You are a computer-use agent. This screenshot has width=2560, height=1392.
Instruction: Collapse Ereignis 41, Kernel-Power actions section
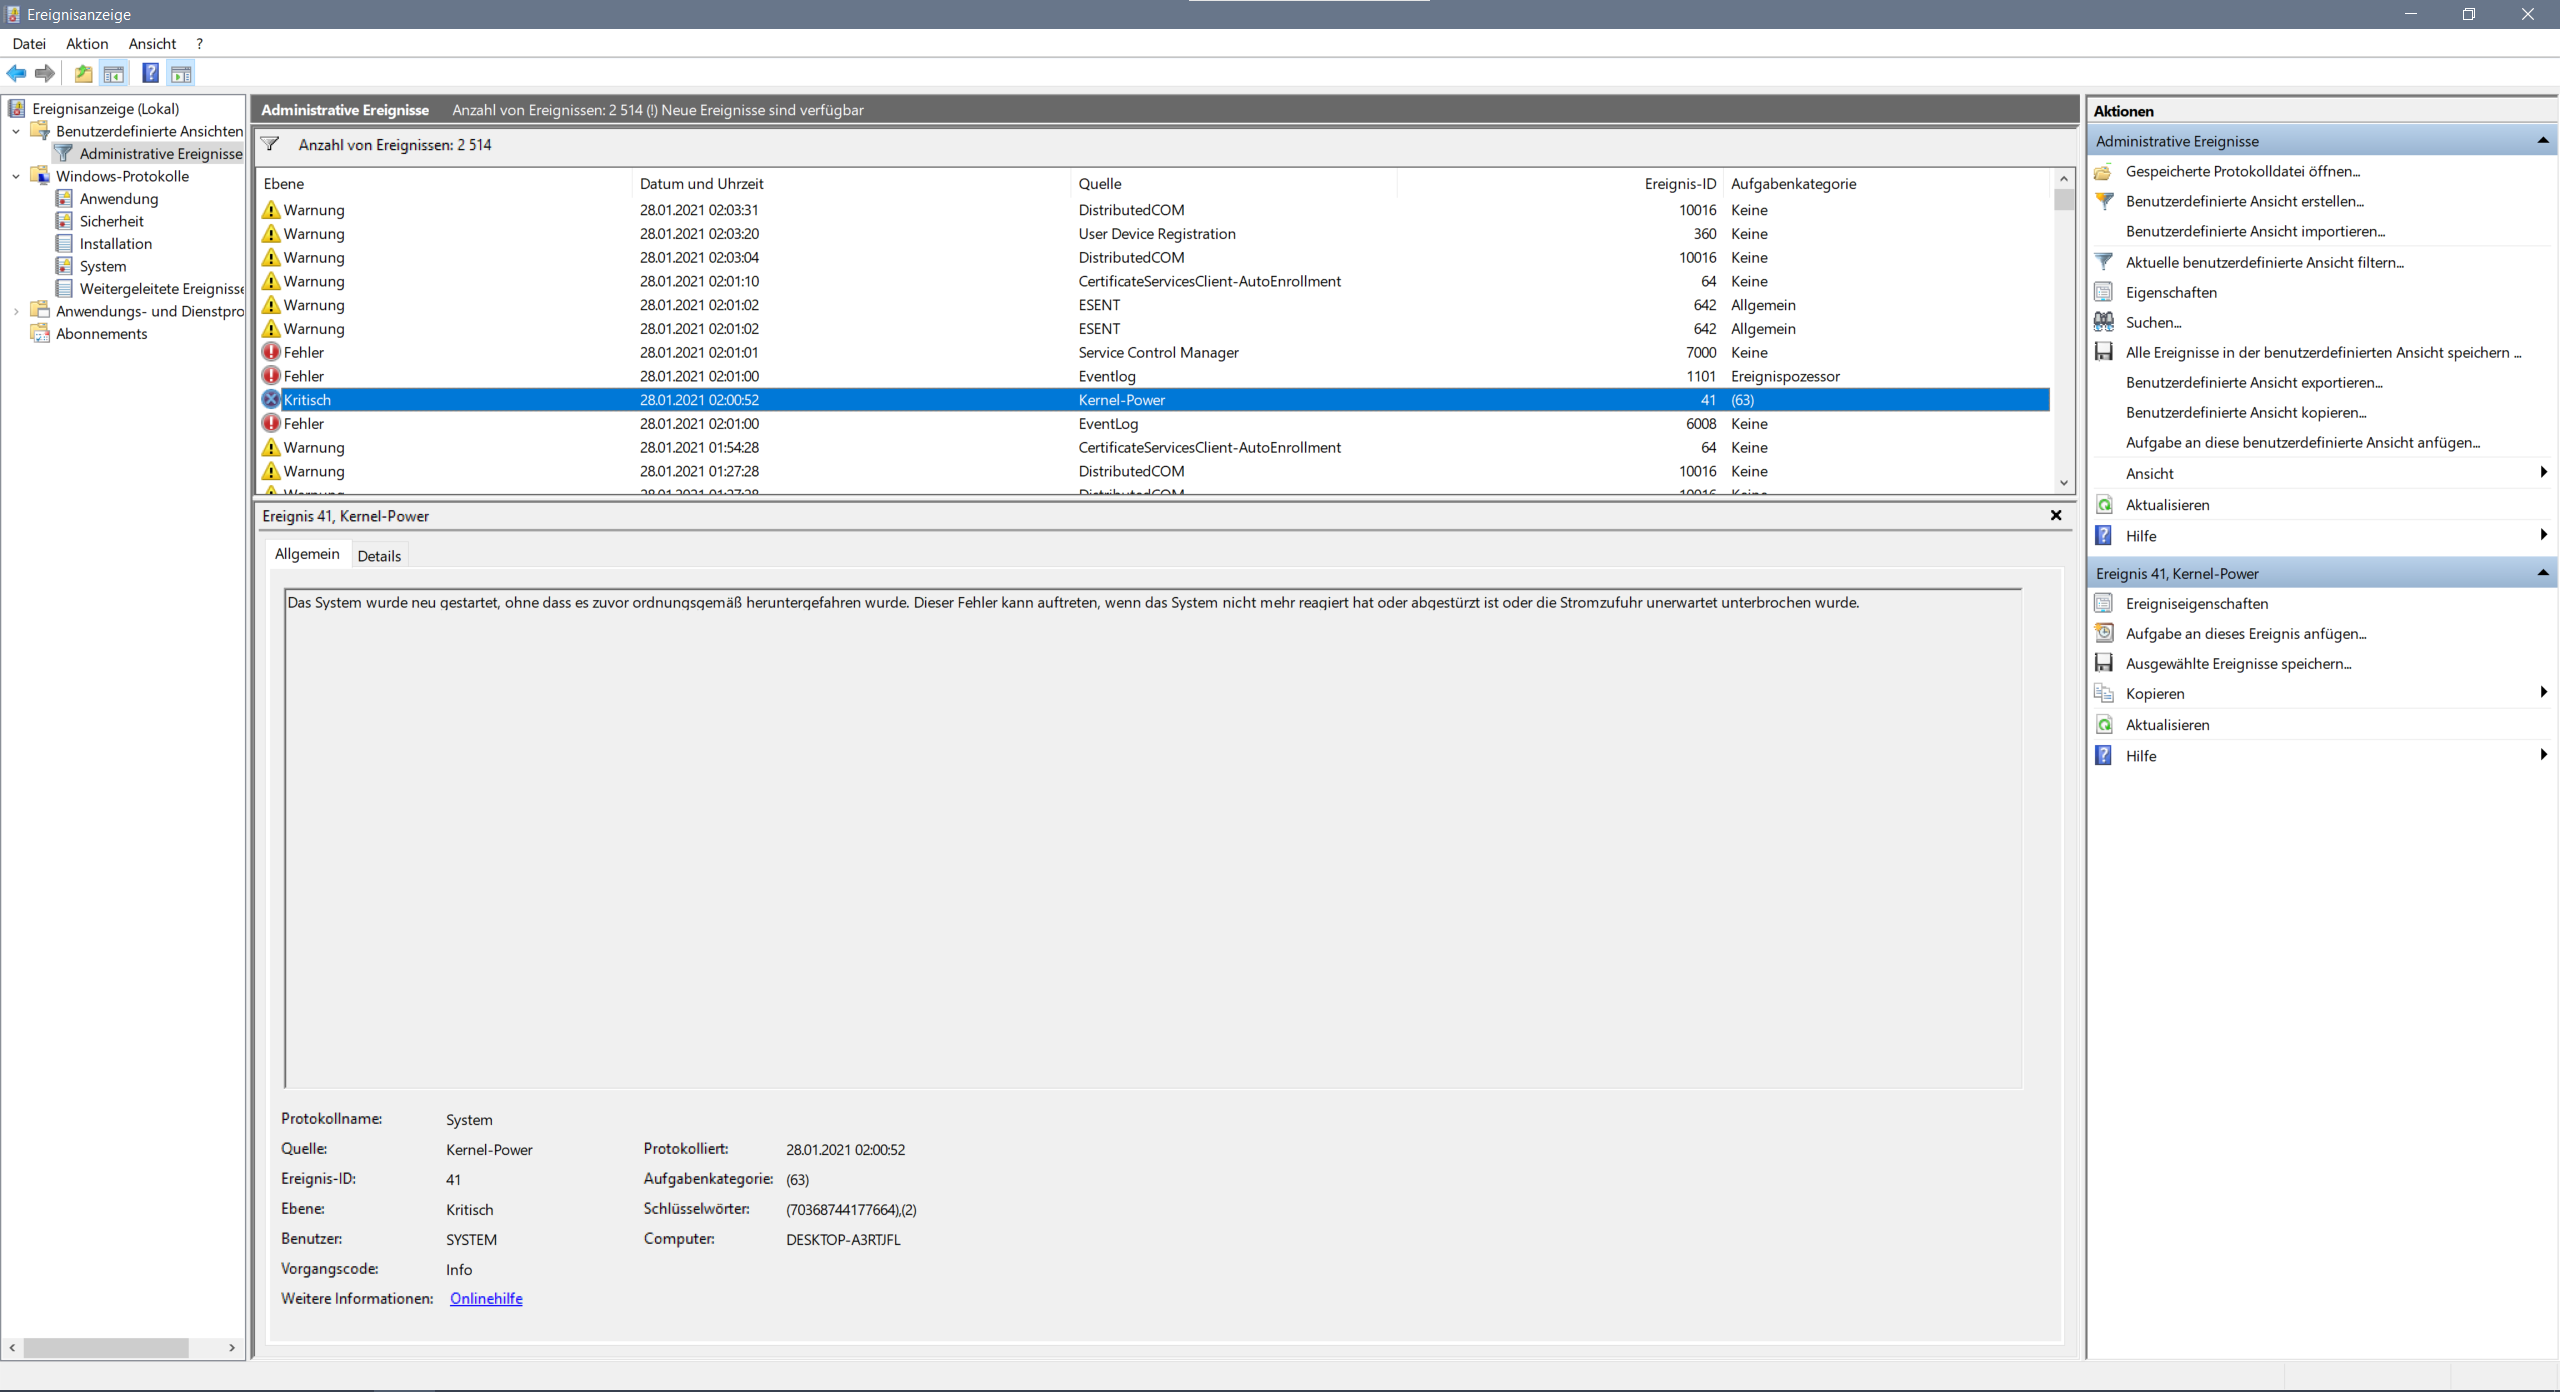pos(2542,573)
